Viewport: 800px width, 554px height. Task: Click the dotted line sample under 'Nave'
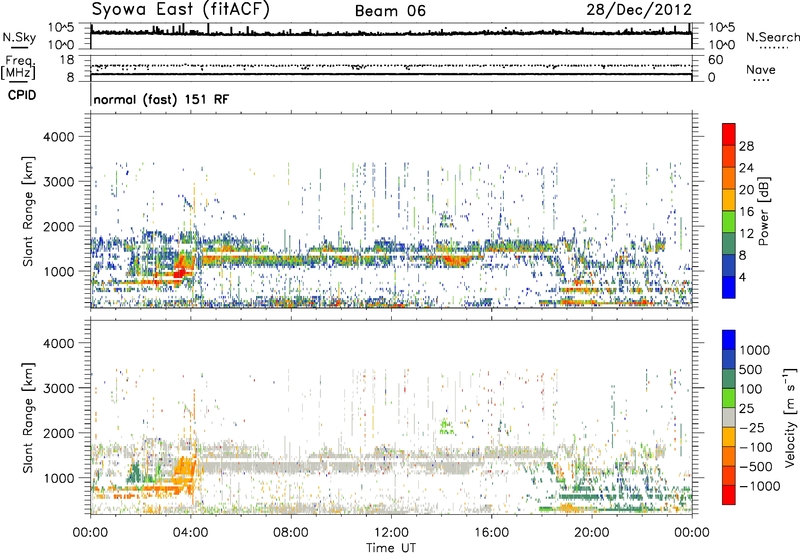[x=761, y=81]
